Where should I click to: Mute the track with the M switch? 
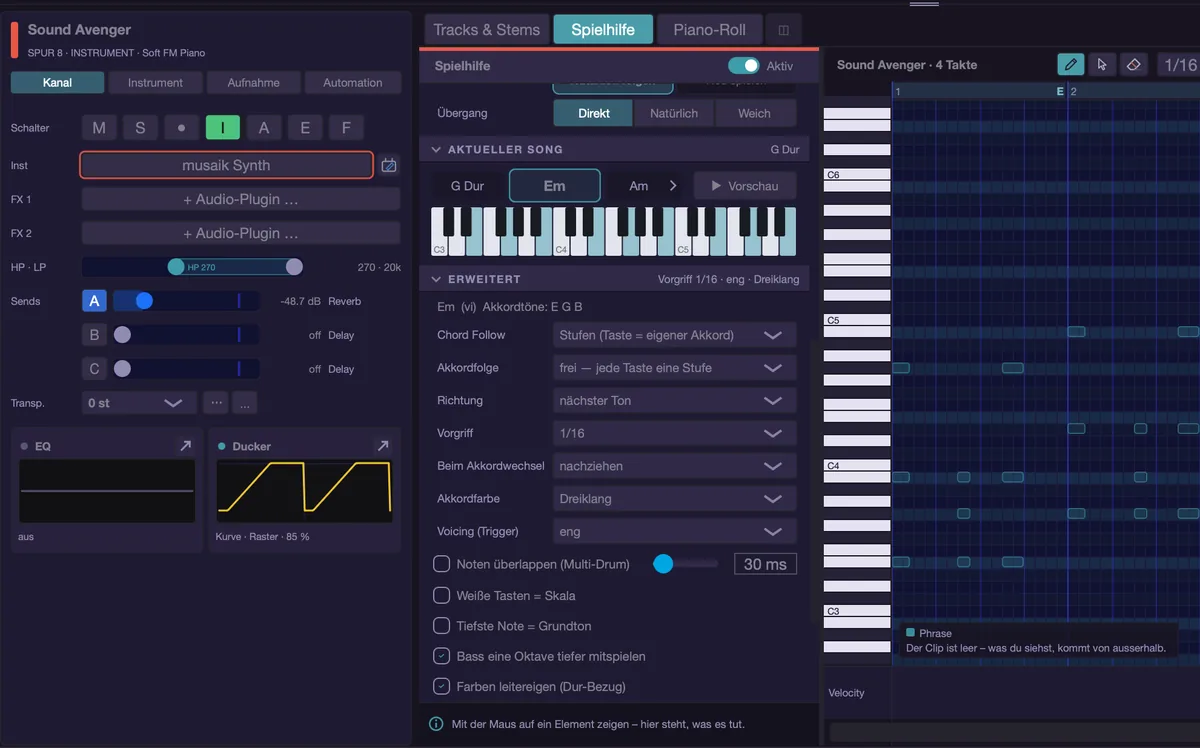[x=99, y=128]
